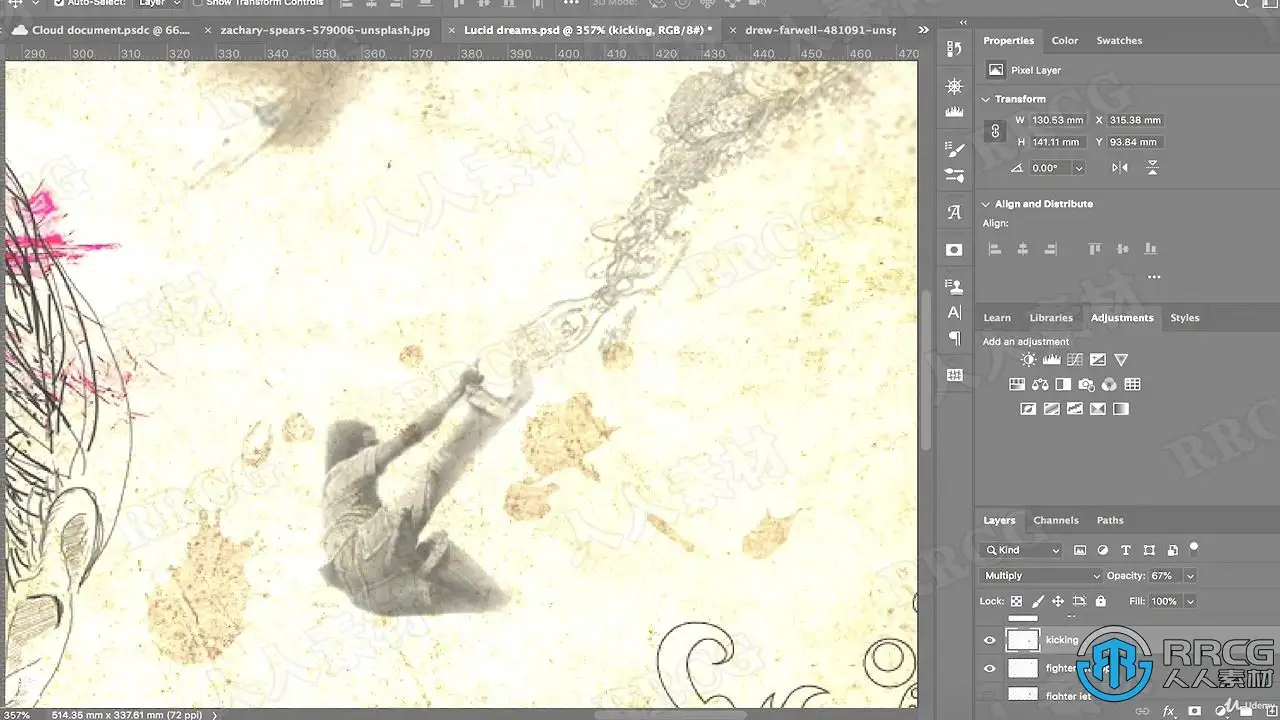Click the Flip Horizontal icon in Transform
Screen dimensions: 1280x720
tap(1120, 168)
